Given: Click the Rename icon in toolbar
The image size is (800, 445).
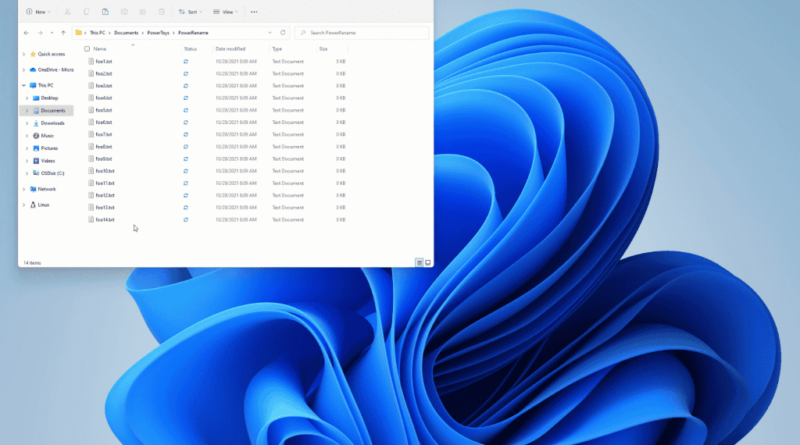Looking at the screenshot, I should click(x=124, y=12).
